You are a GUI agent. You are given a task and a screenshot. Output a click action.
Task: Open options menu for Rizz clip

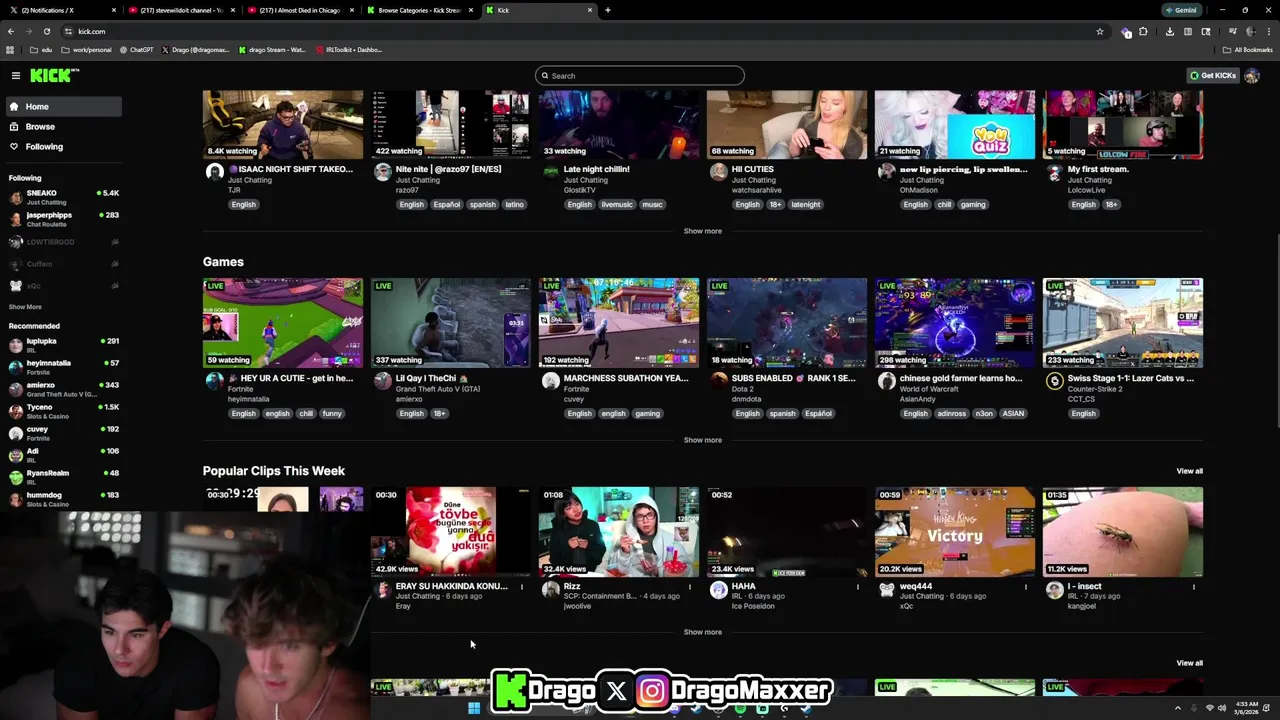(690, 587)
